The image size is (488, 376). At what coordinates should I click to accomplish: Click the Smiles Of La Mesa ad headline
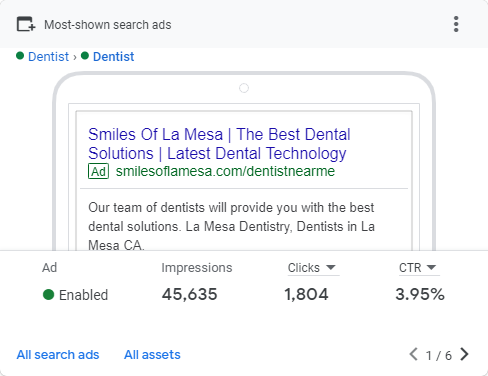[219, 144]
